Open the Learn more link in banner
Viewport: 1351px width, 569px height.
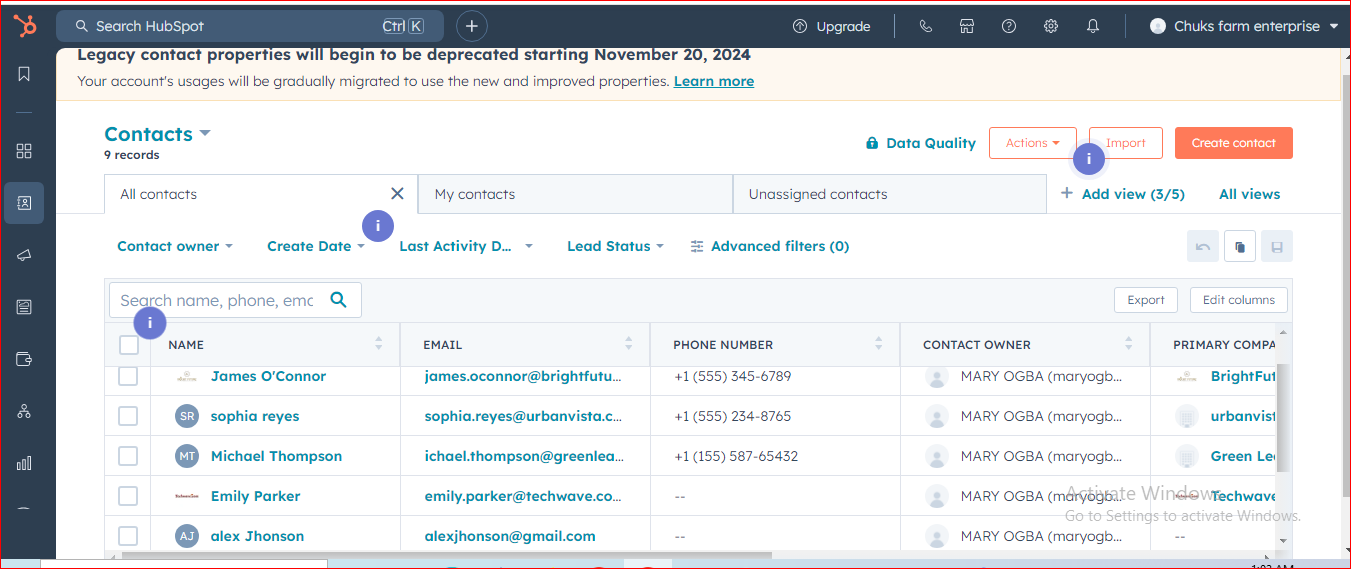point(714,81)
